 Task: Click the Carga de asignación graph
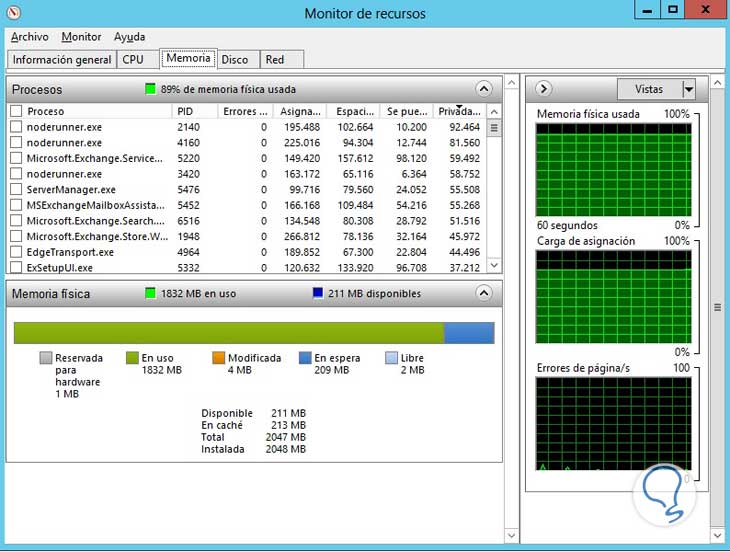tap(614, 297)
